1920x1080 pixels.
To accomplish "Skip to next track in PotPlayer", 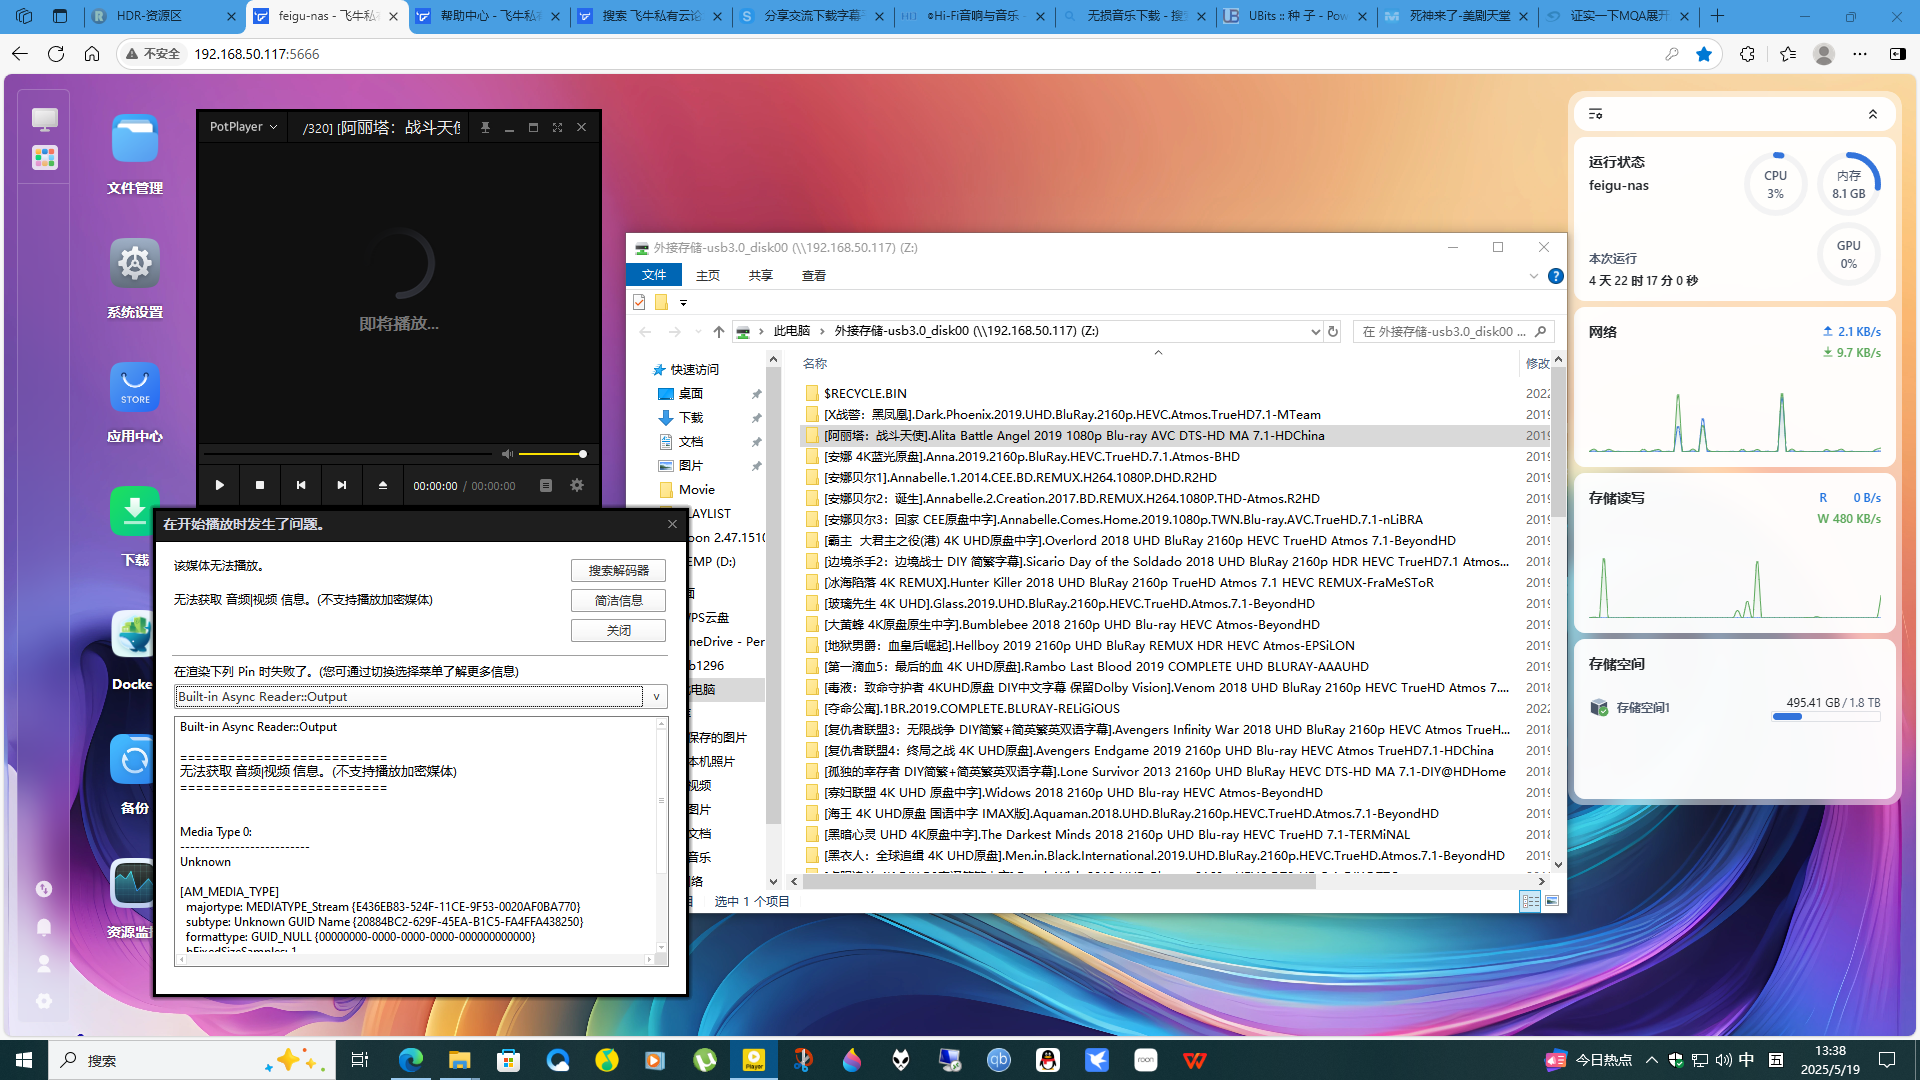I will coord(342,485).
